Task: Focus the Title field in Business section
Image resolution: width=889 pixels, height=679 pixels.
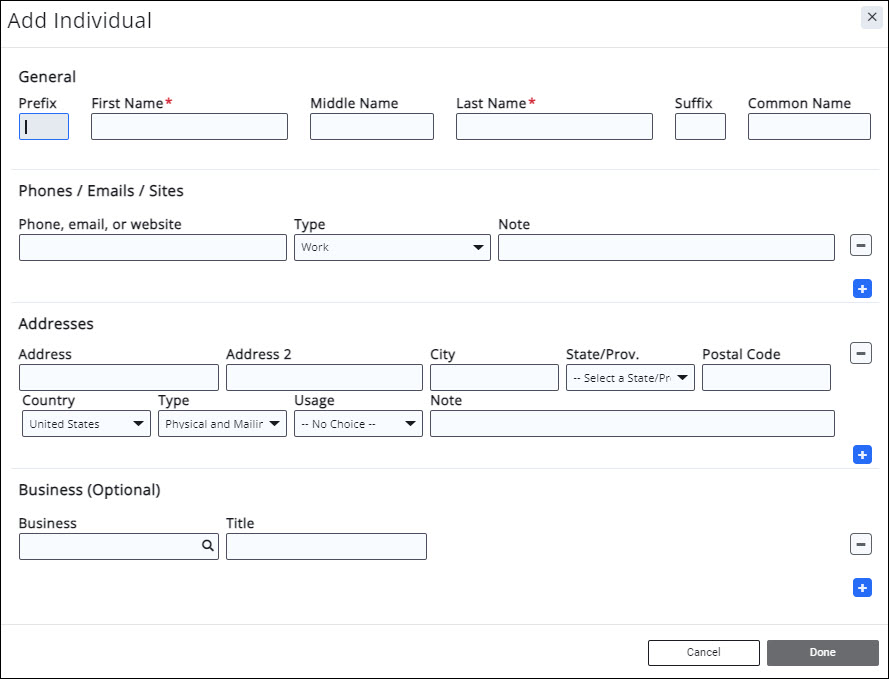Action: pyautogui.click(x=326, y=547)
